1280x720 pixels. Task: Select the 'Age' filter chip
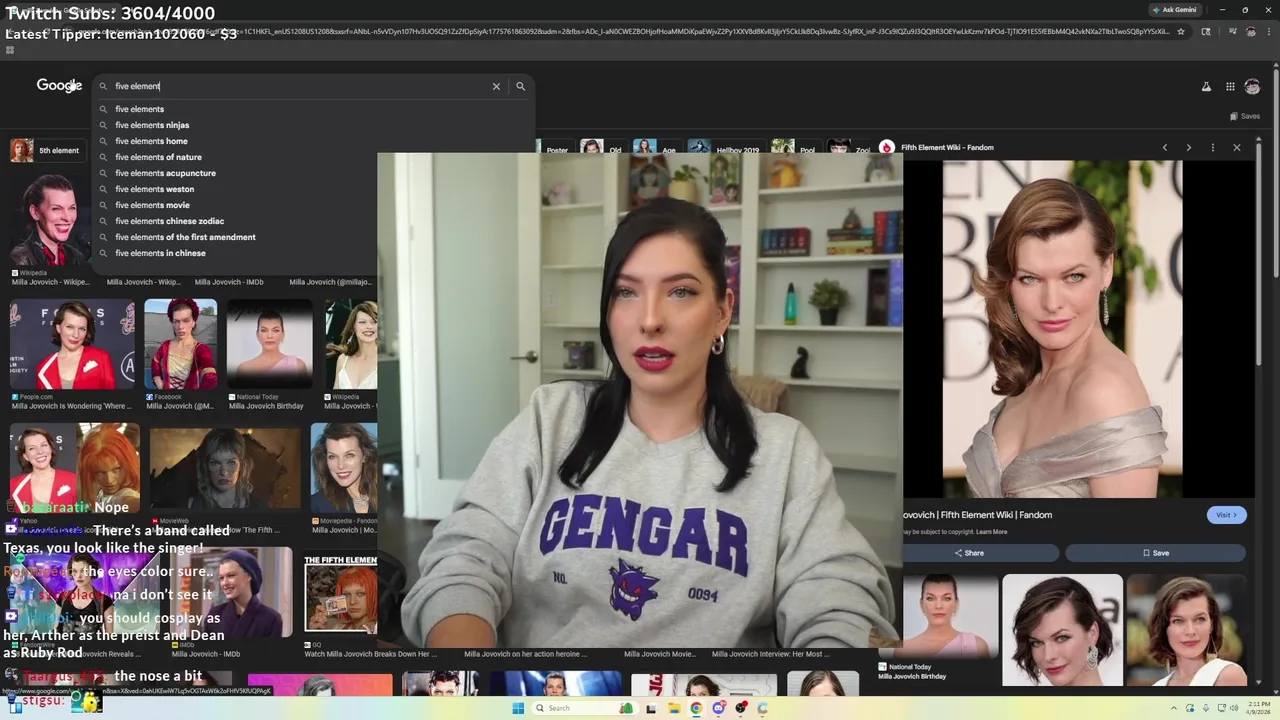pyautogui.click(x=656, y=148)
